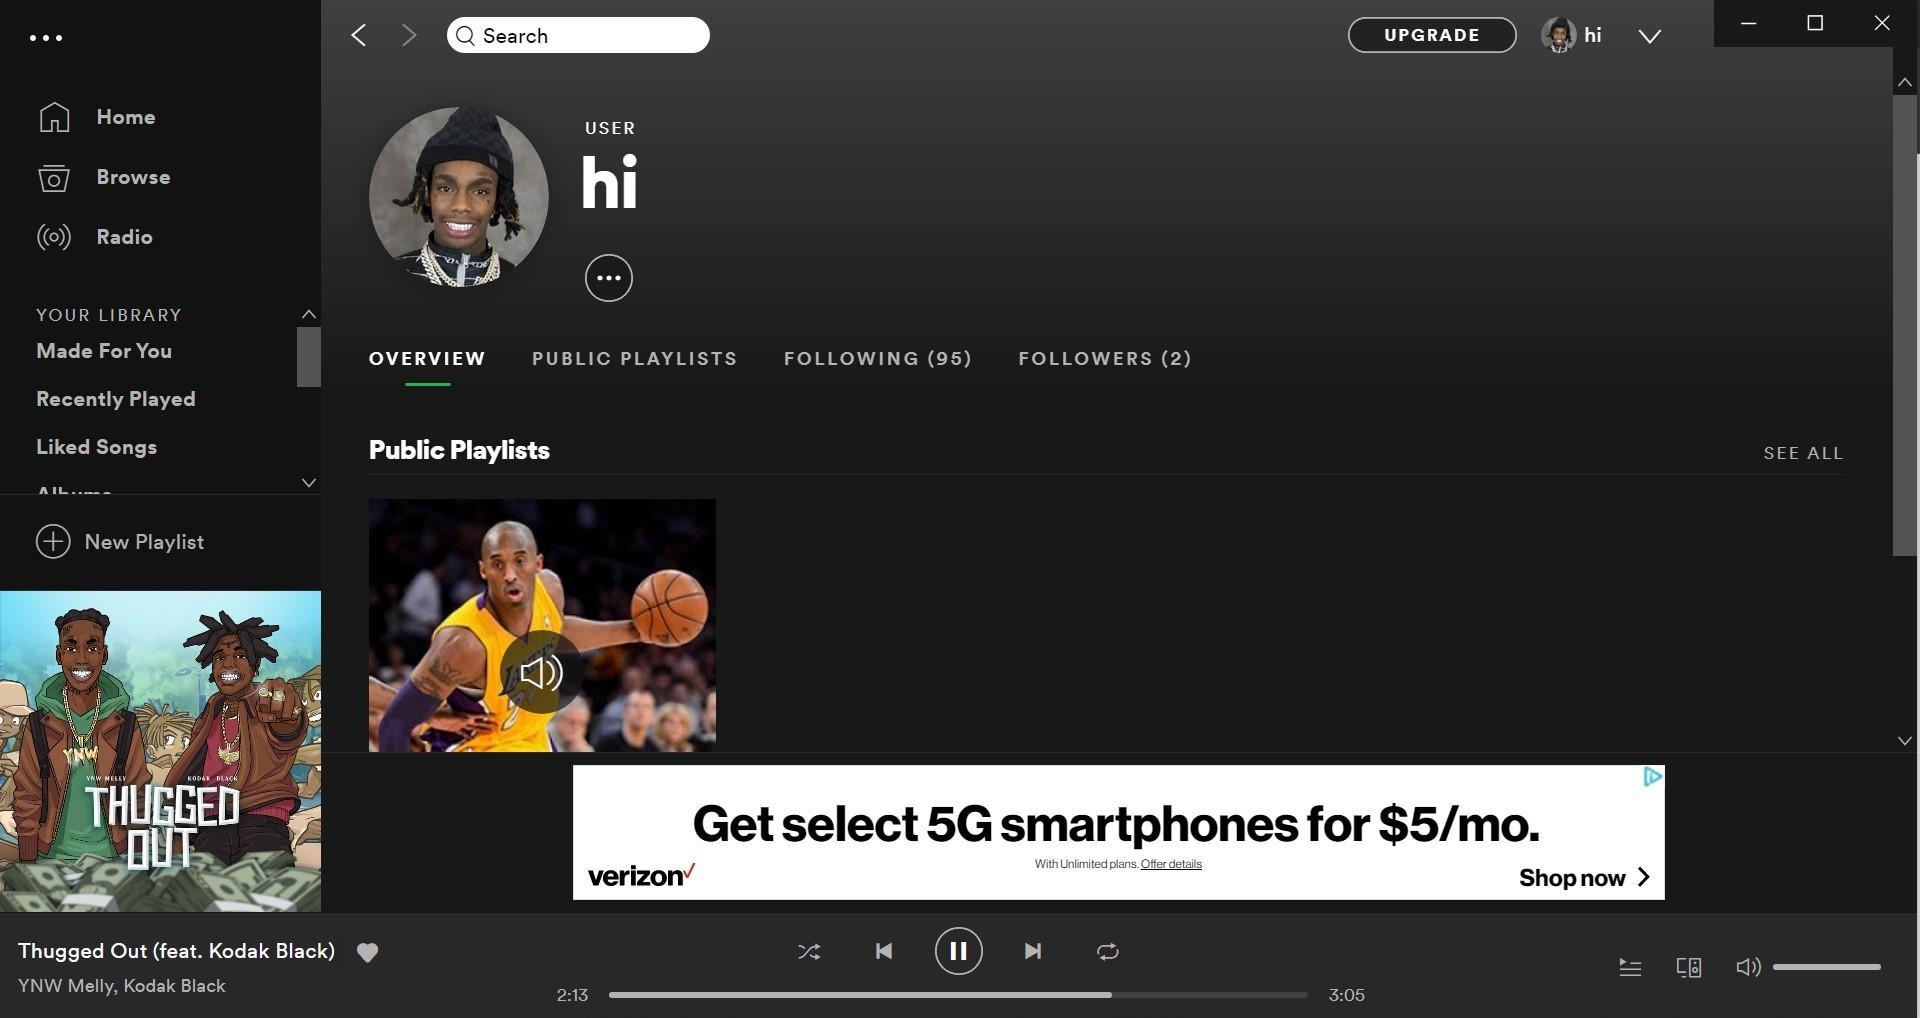Viewport: 1920px width, 1018px height.
Task: Click Shop now on the Verizon ad
Action: click(x=1584, y=878)
